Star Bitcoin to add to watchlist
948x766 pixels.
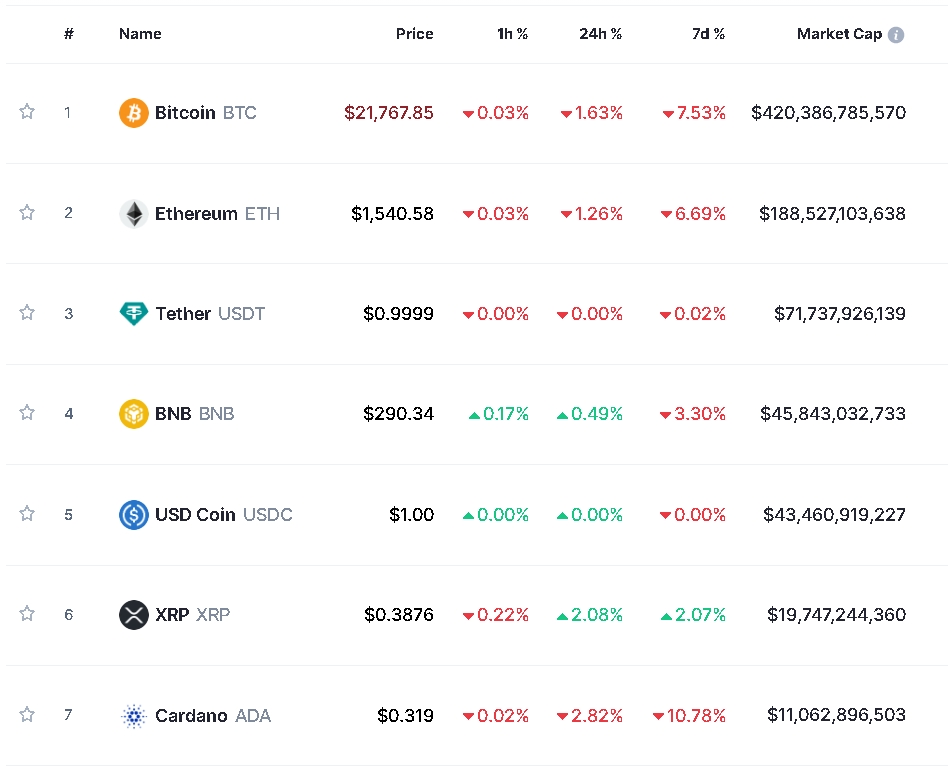point(27,112)
